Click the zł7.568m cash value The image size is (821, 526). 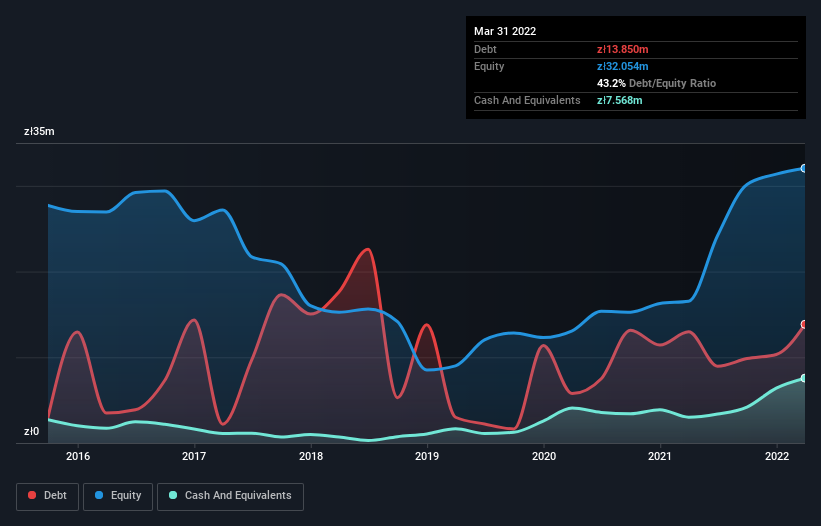coord(619,100)
